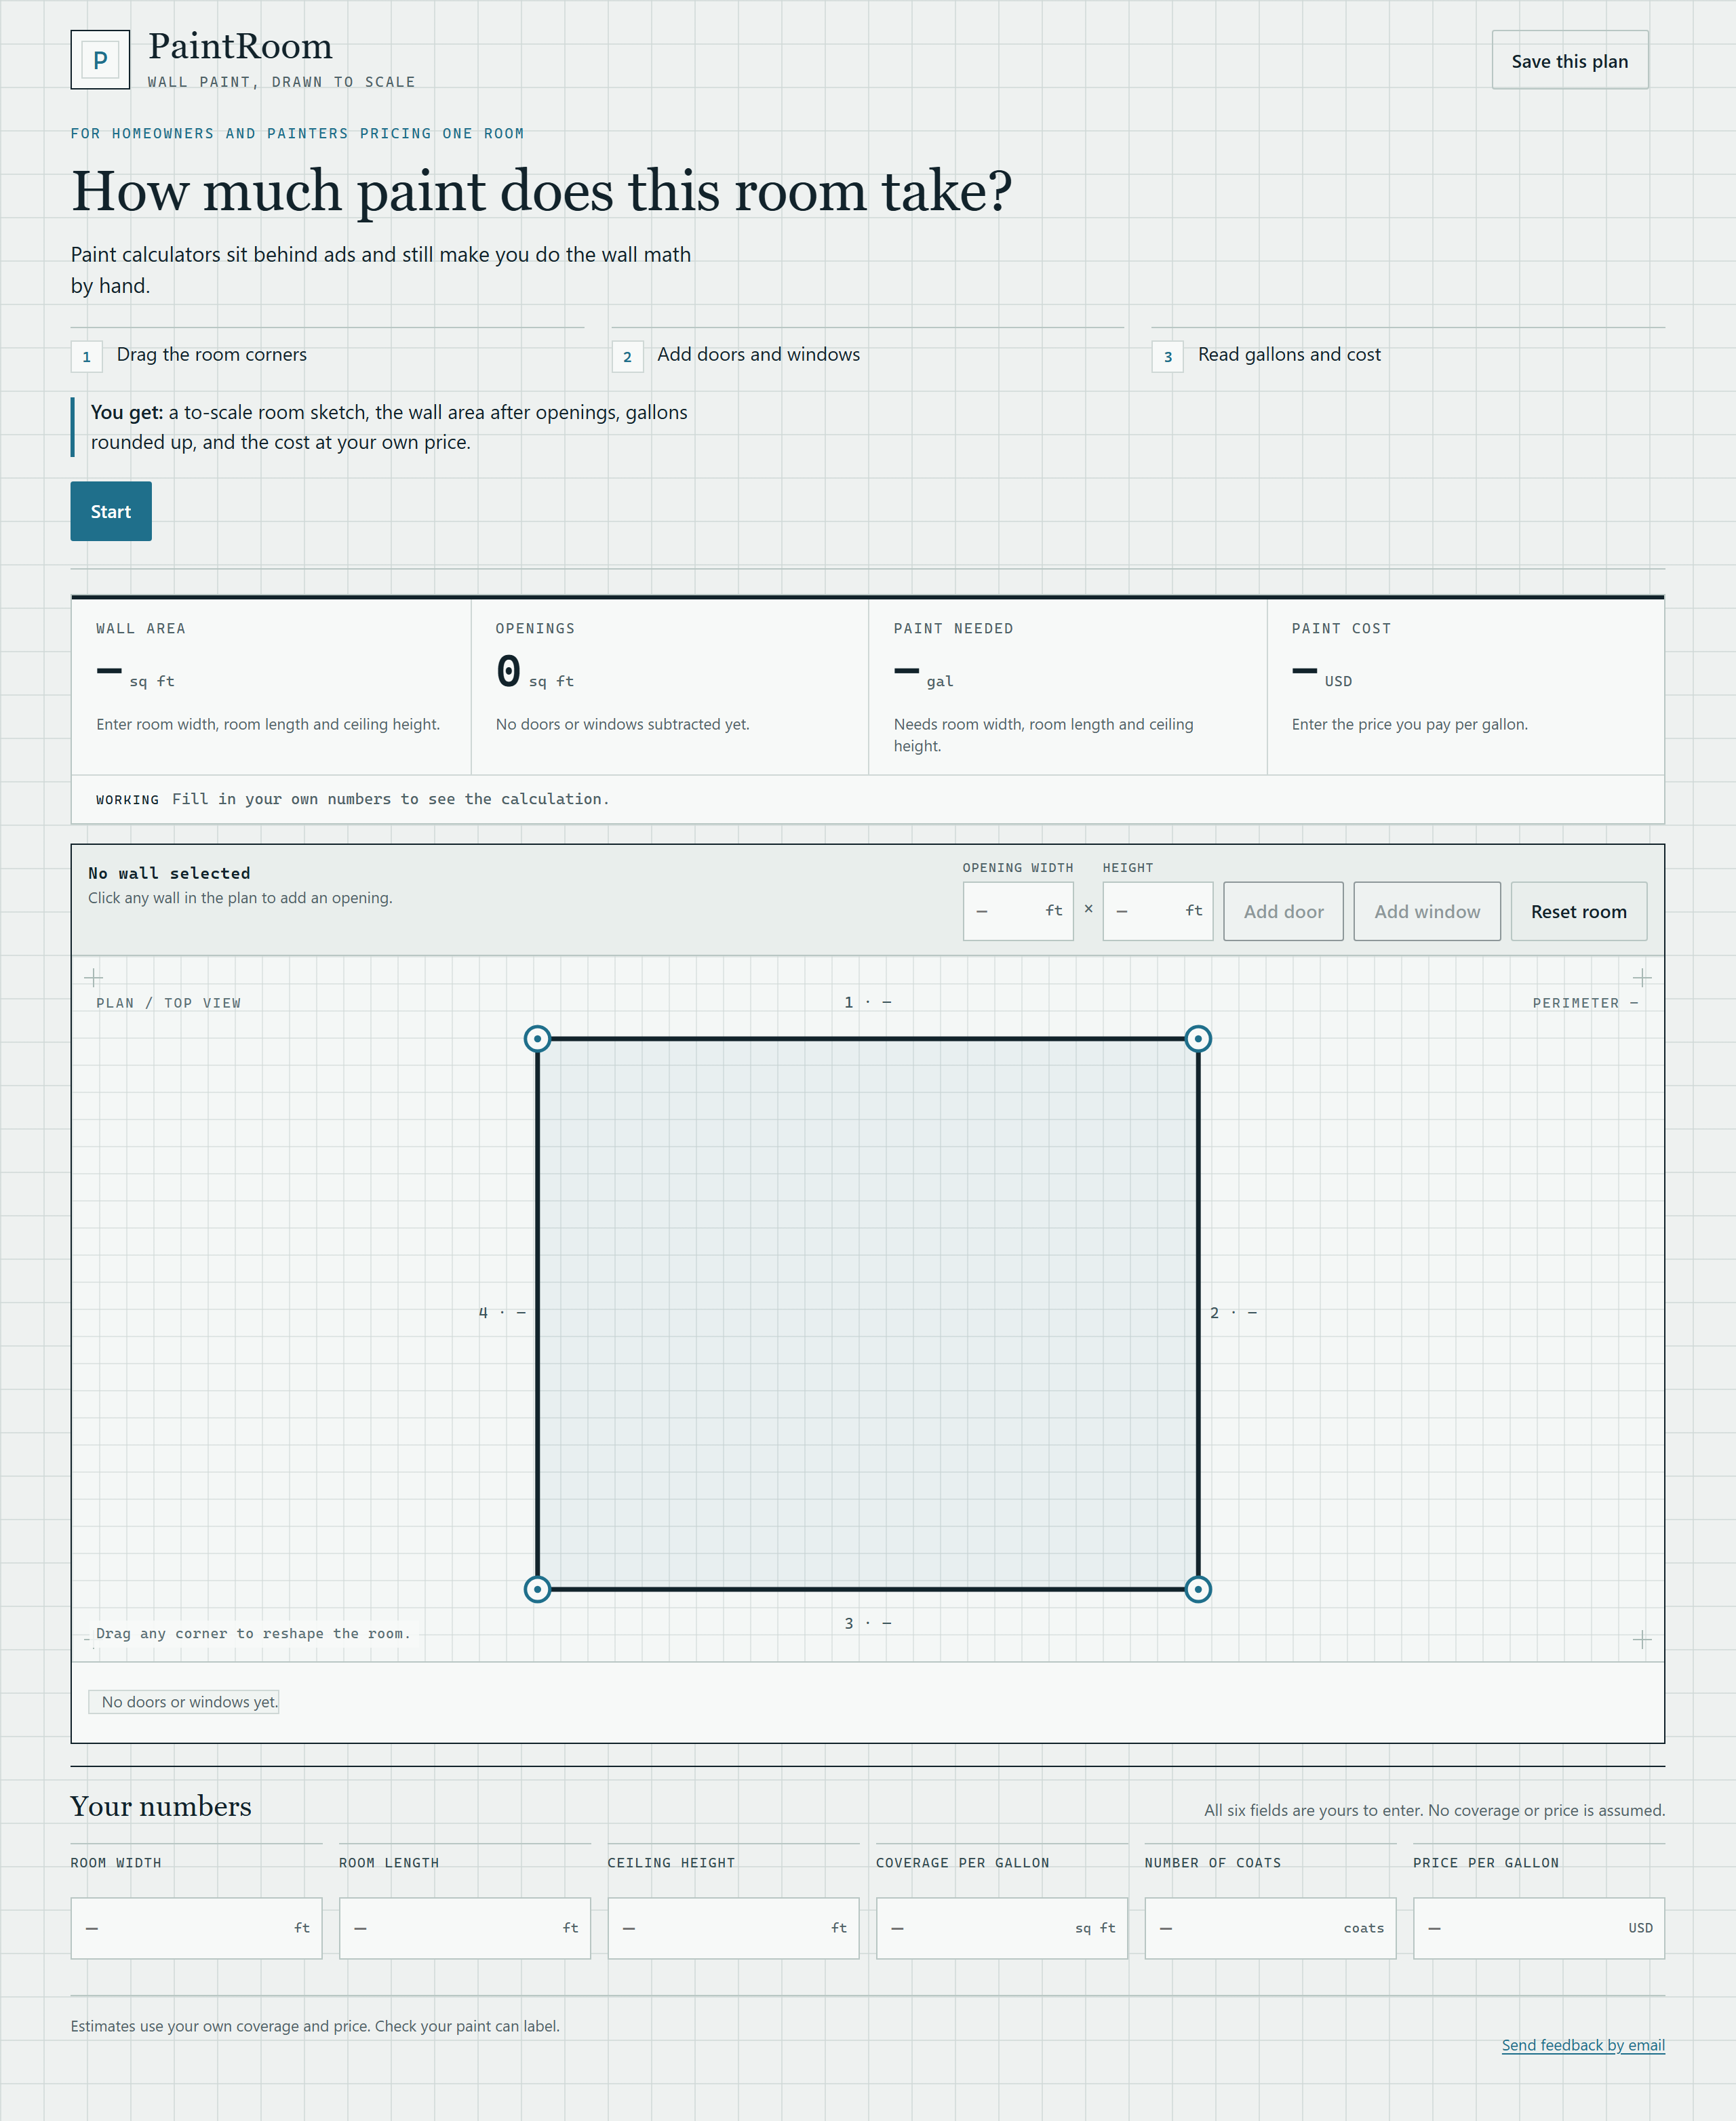The width and height of the screenshot is (1736, 2121).
Task: Click the Ceiling height input field
Action: (x=733, y=1928)
